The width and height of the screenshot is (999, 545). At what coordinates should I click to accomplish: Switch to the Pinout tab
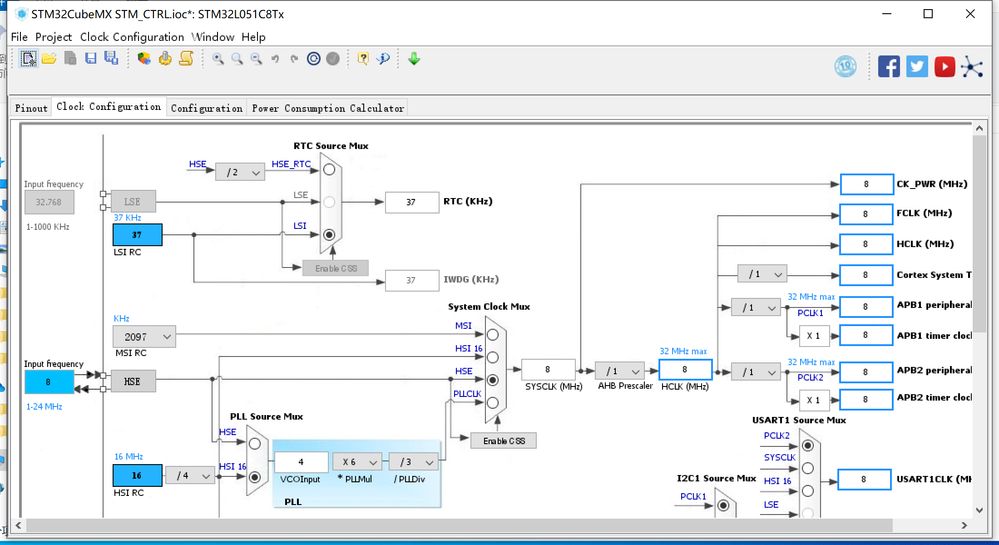[31, 108]
